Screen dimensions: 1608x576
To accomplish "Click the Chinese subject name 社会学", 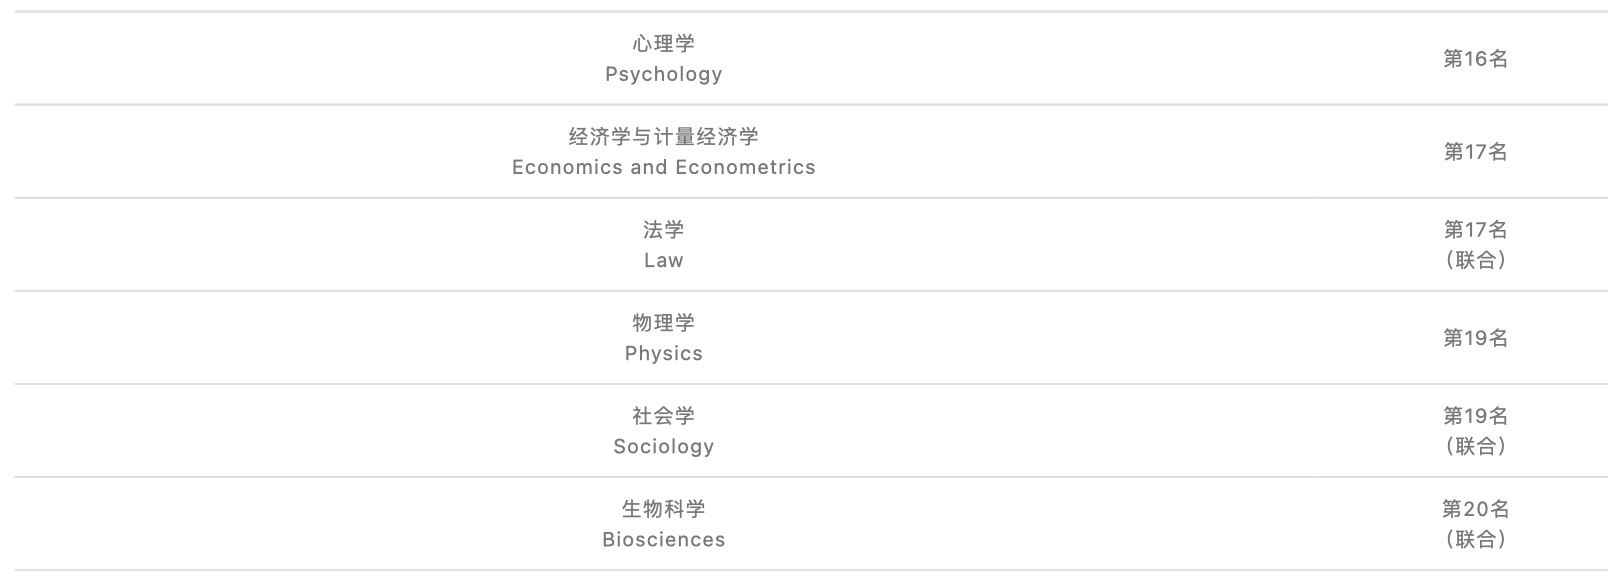I will click(663, 415).
